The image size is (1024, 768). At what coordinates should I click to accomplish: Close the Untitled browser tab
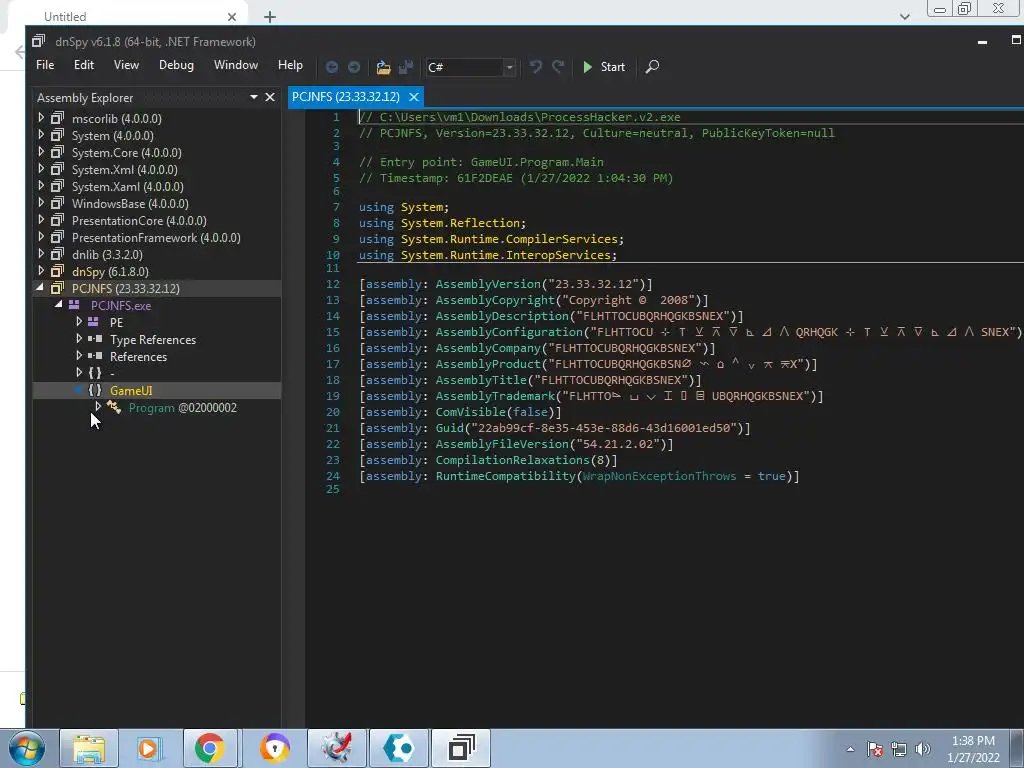[x=232, y=17]
